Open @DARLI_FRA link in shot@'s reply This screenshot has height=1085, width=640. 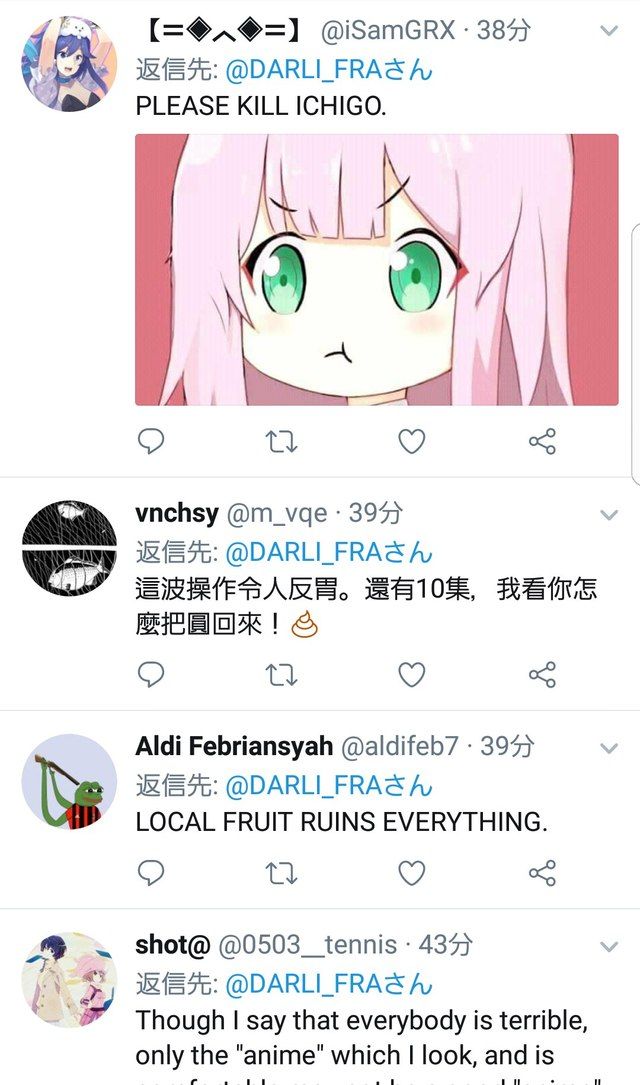tap(329, 984)
